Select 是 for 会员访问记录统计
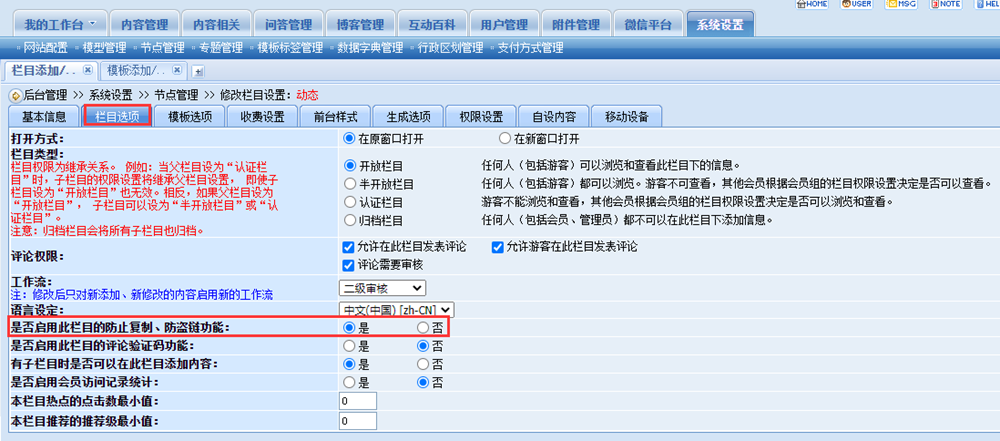Image resolution: width=1000 pixels, height=441 pixels. tap(349, 382)
